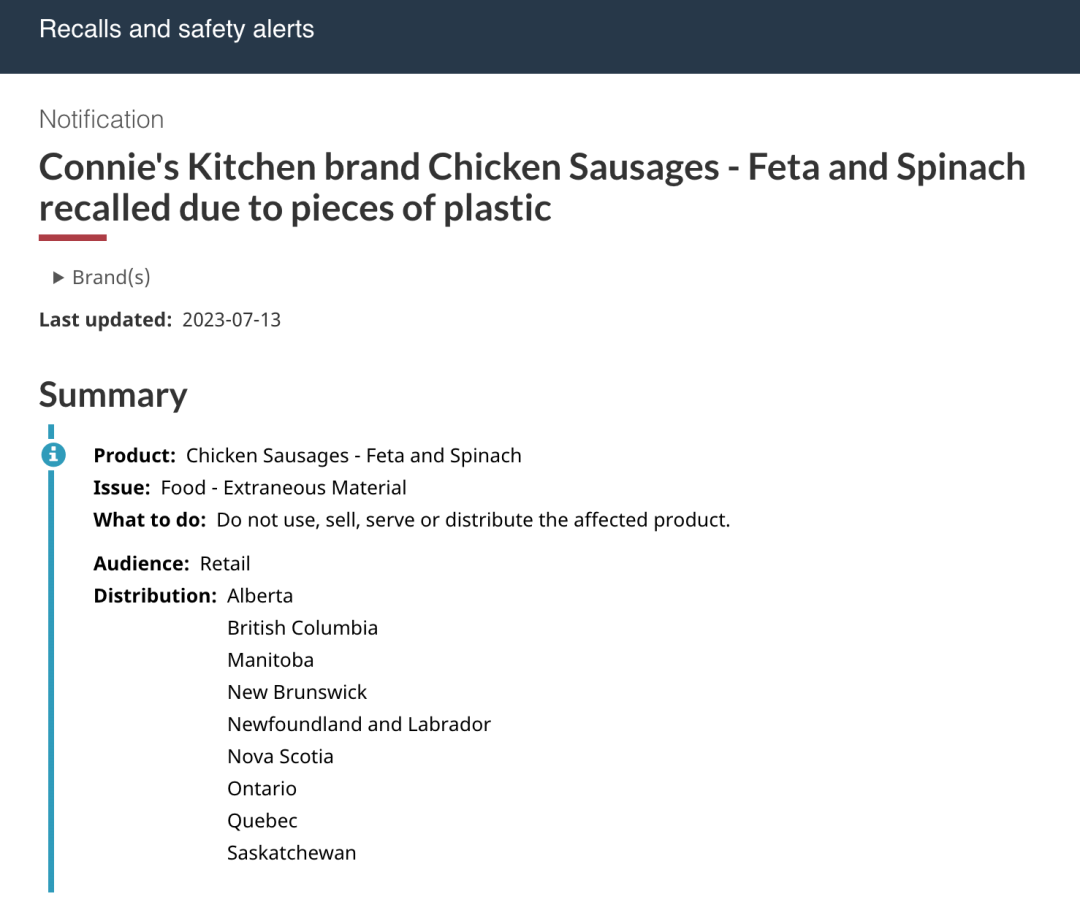Click the Issue value Food - Extraneous Material
1080x910 pixels.
coord(283,488)
